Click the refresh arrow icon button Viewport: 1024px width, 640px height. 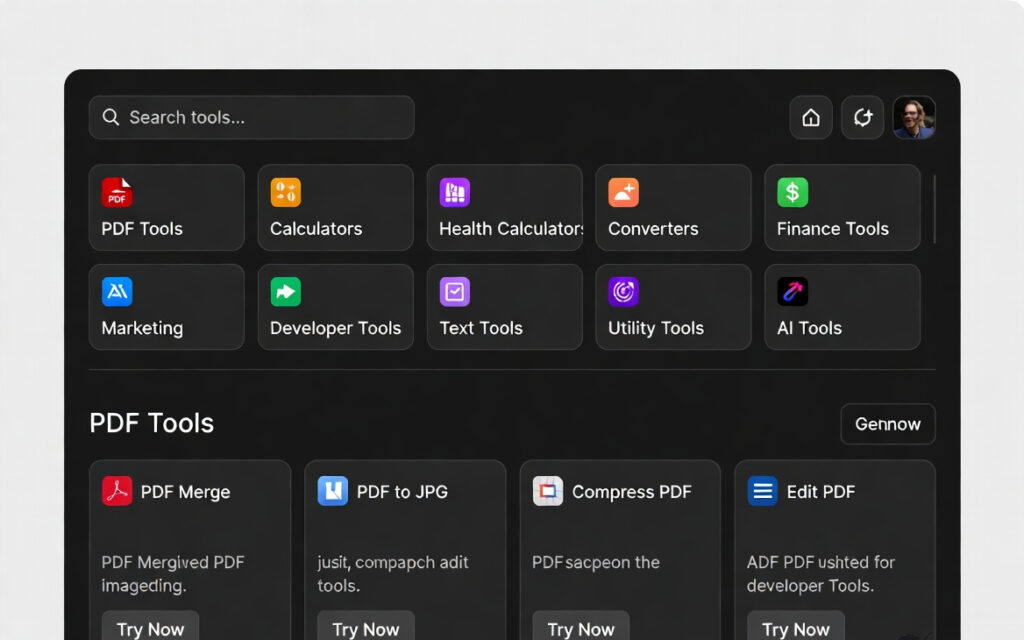pyautogui.click(x=862, y=118)
